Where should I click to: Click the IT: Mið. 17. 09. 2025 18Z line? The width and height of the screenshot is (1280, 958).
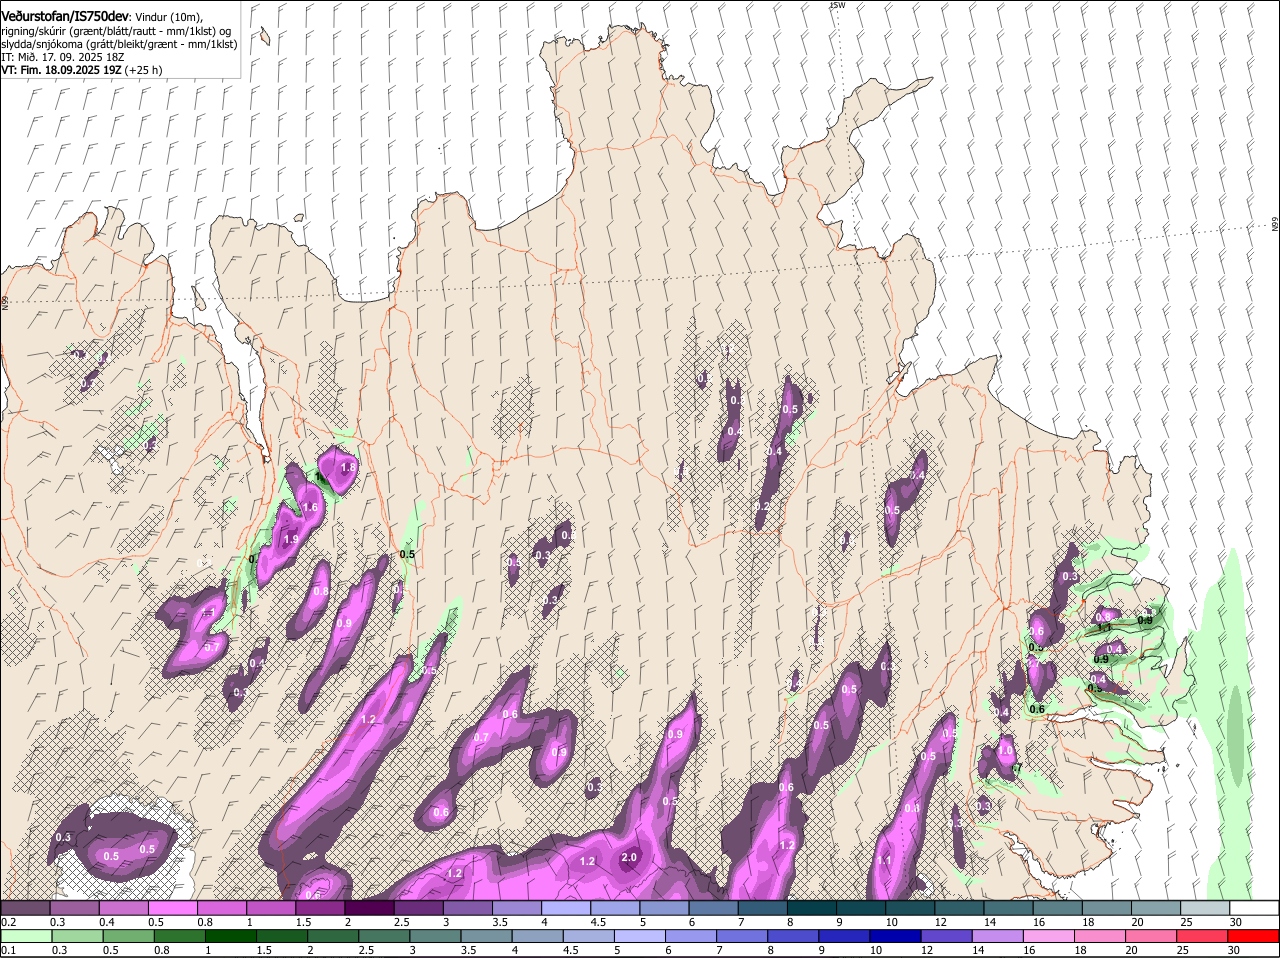64,57
